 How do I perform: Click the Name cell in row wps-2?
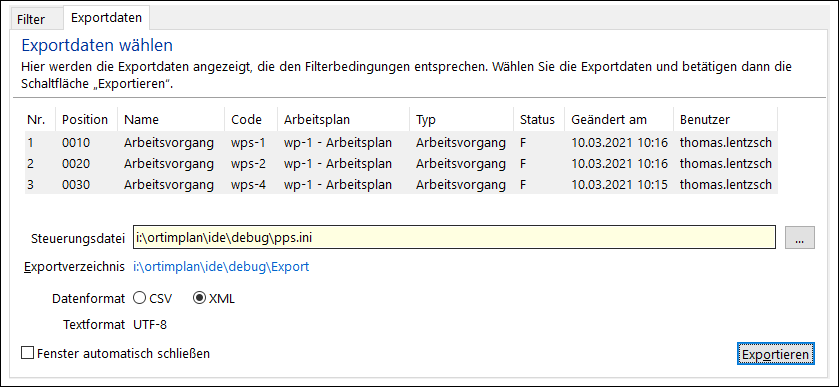tap(169, 163)
